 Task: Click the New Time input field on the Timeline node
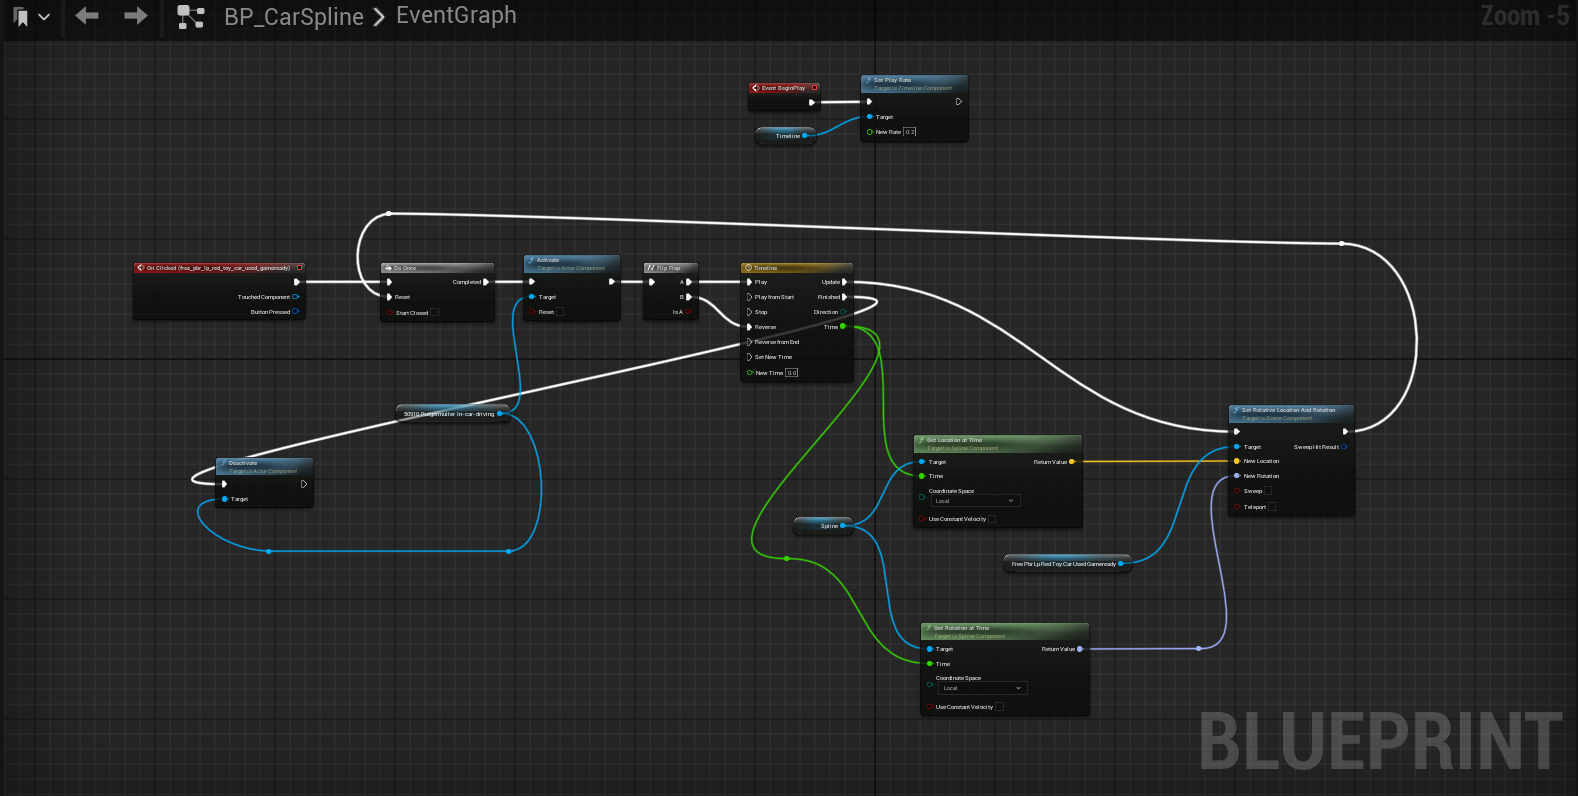[792, 373]
